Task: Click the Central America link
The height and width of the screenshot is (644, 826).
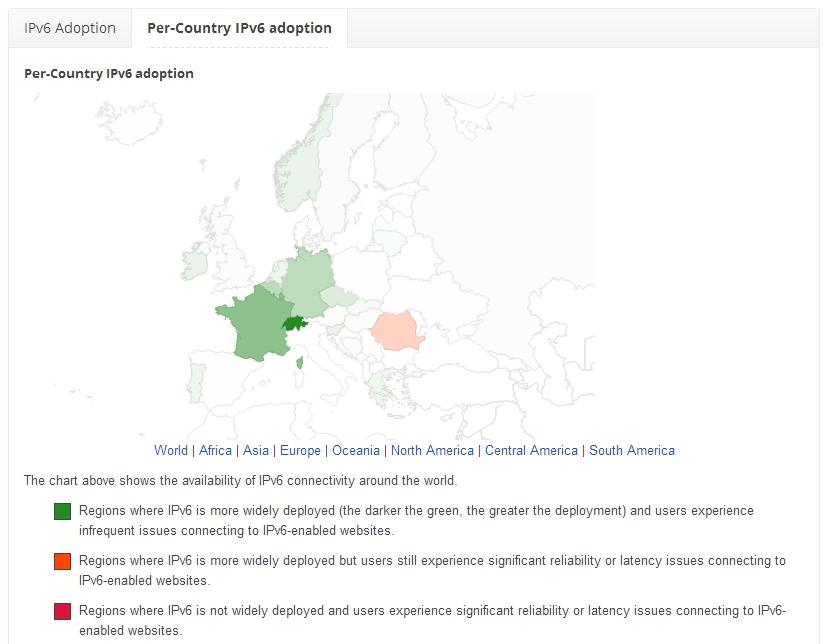Action: (531, 450)
